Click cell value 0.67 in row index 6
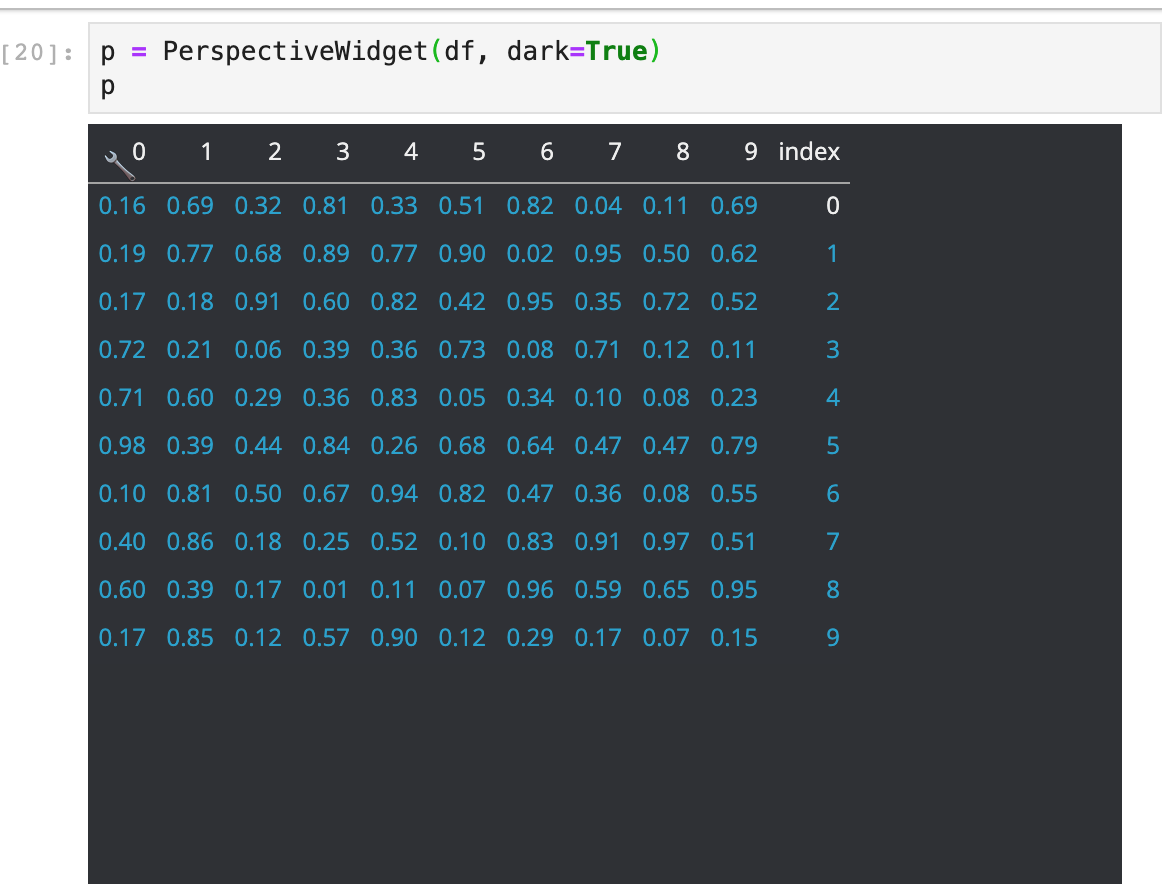The image size is (1162, 884). point(326,493)
